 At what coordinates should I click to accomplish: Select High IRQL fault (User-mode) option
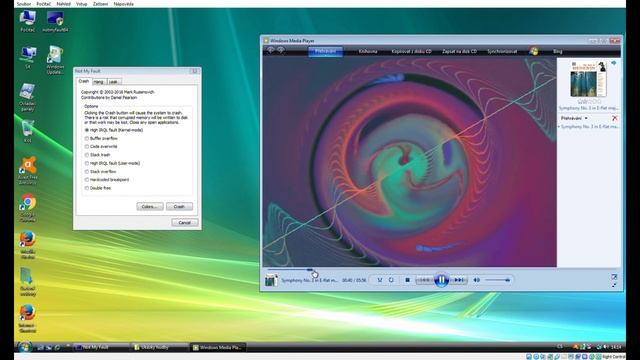coord(112,163)
